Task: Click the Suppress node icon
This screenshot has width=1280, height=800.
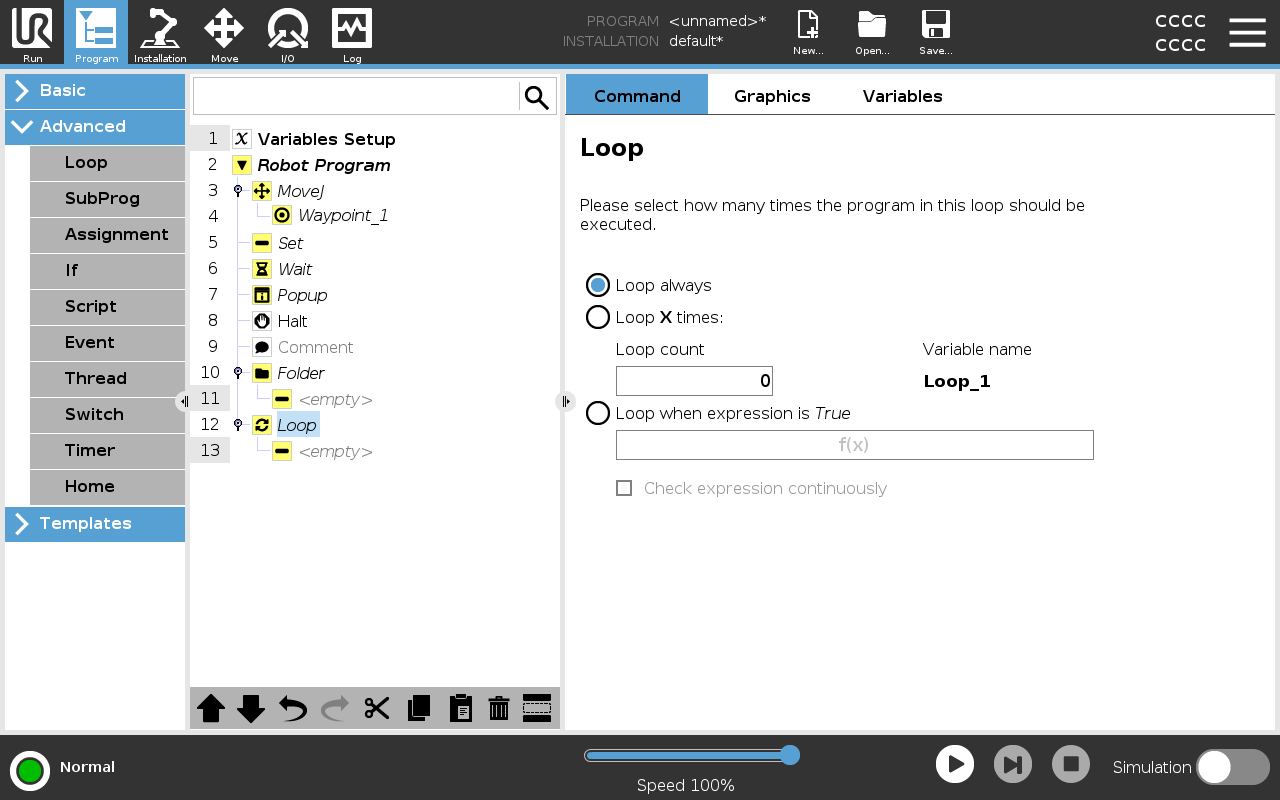Action: coord(537,708)
